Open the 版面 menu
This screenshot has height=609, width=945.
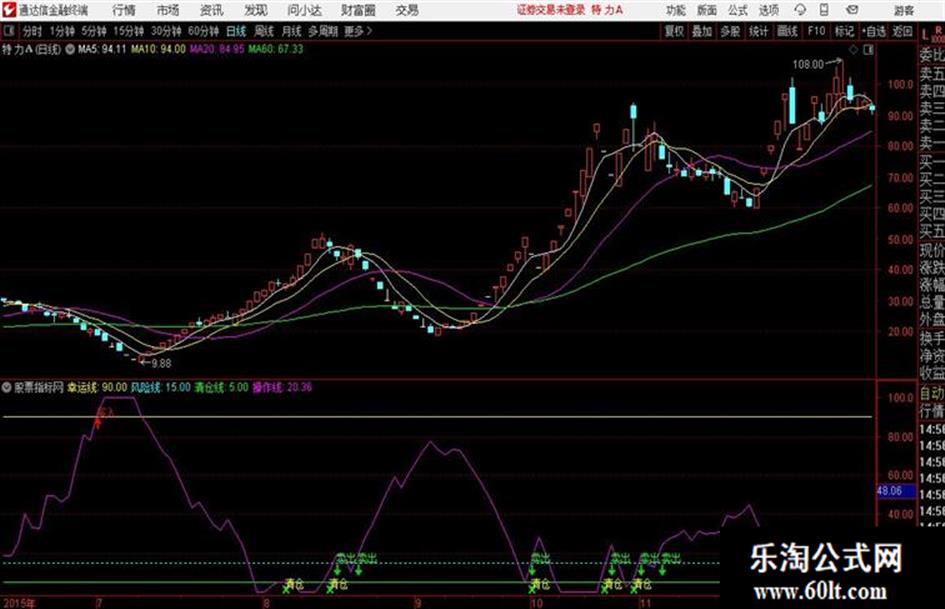tap(706, 10)
